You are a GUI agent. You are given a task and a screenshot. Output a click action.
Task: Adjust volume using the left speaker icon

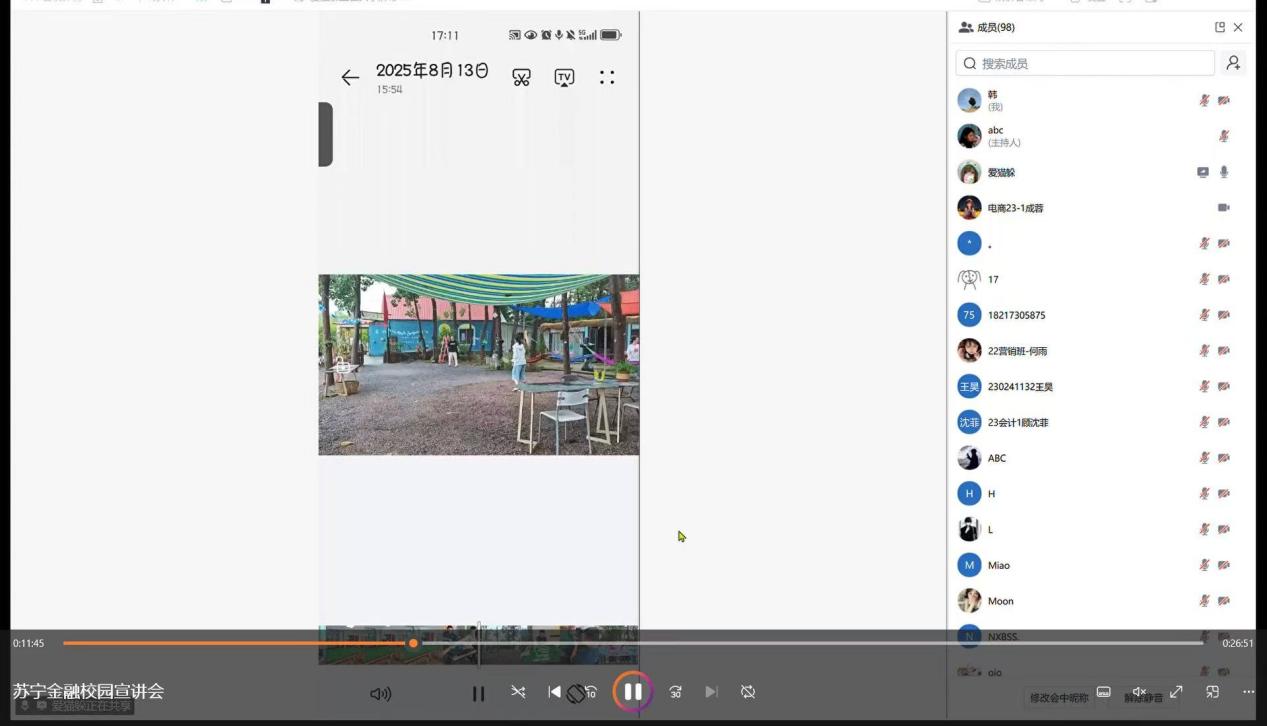click(x=380, y=693)
